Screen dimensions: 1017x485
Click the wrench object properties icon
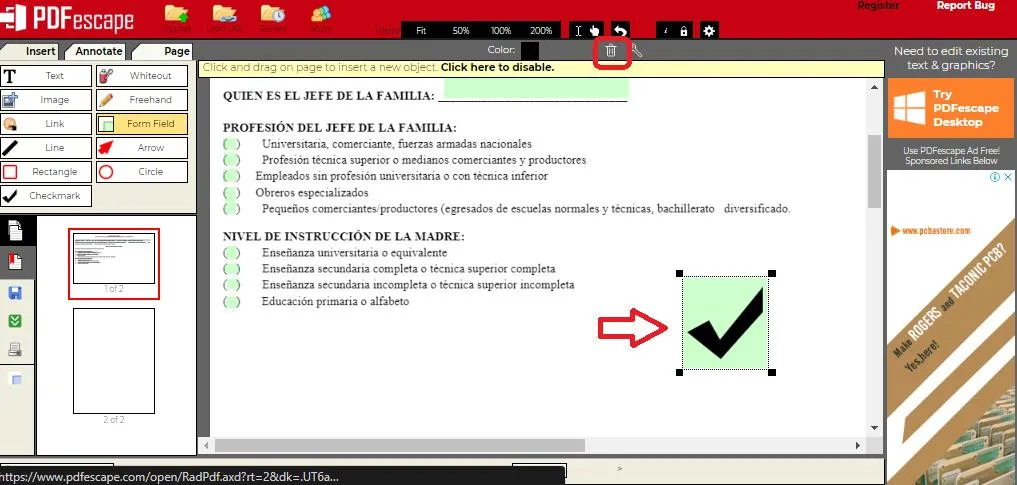tap(637, 51)
